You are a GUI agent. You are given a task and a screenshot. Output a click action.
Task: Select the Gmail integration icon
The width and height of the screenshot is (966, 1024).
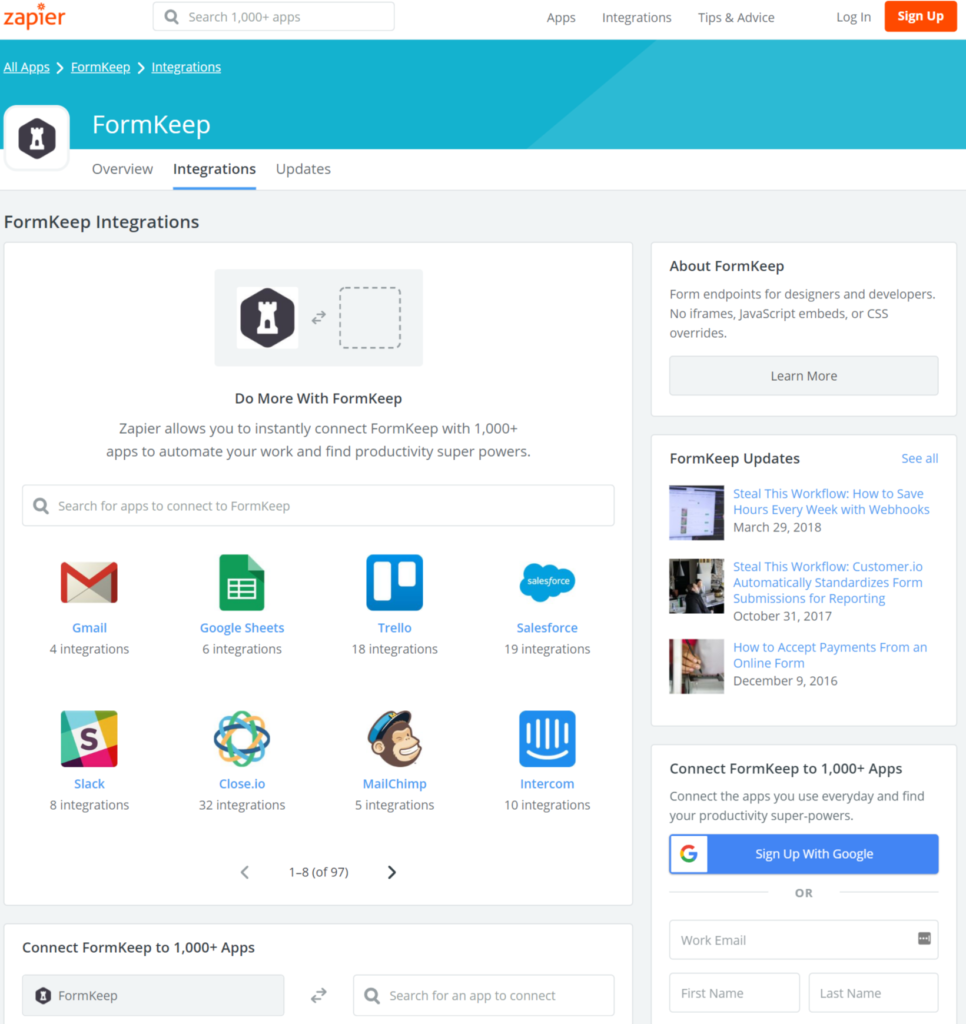[89, 581]
